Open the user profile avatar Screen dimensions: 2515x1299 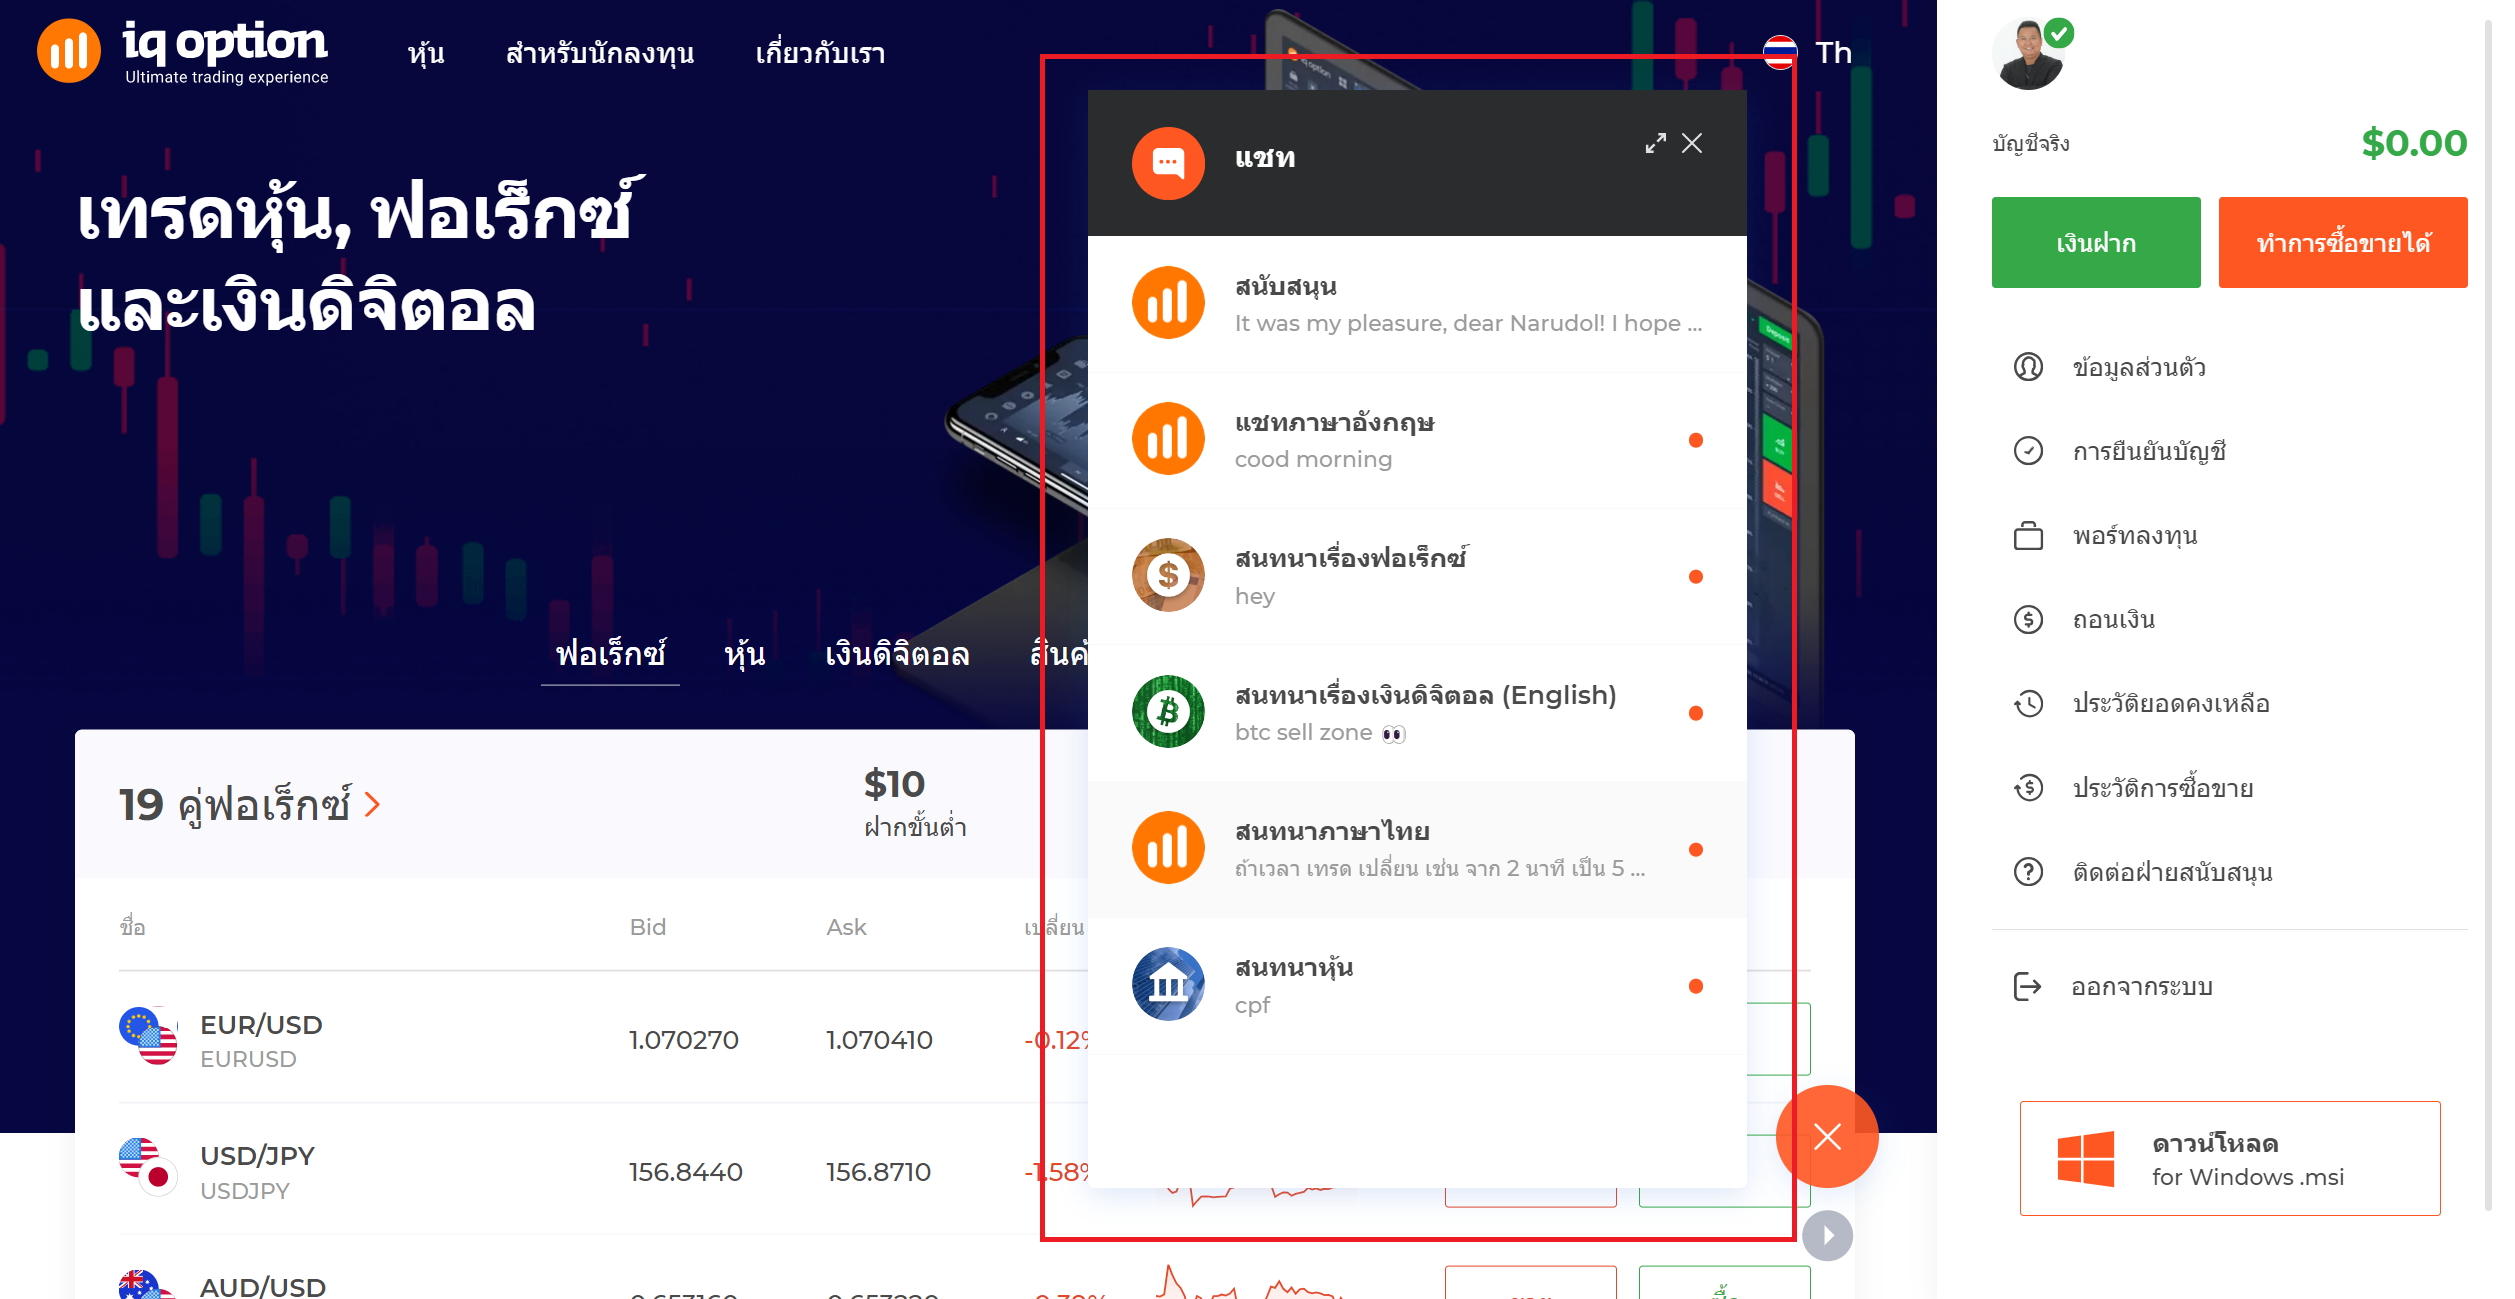tap(2028, 55)
